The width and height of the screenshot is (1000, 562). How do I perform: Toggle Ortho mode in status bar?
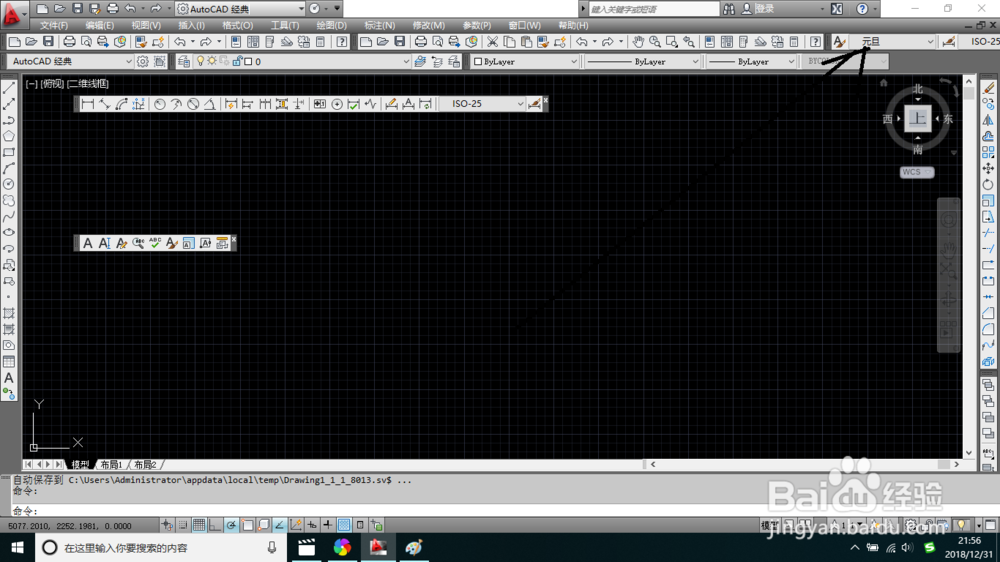point(215,525)
